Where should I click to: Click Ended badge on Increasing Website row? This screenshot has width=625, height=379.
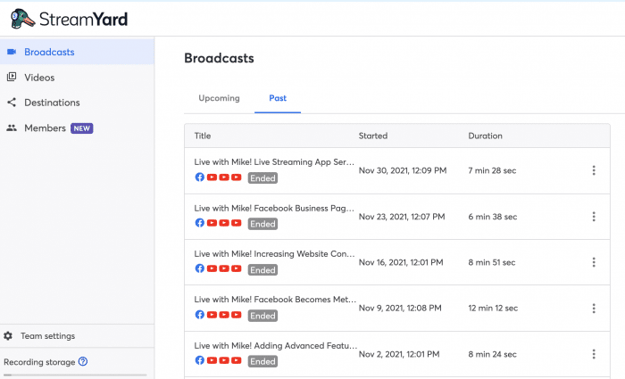pos(263,270)
